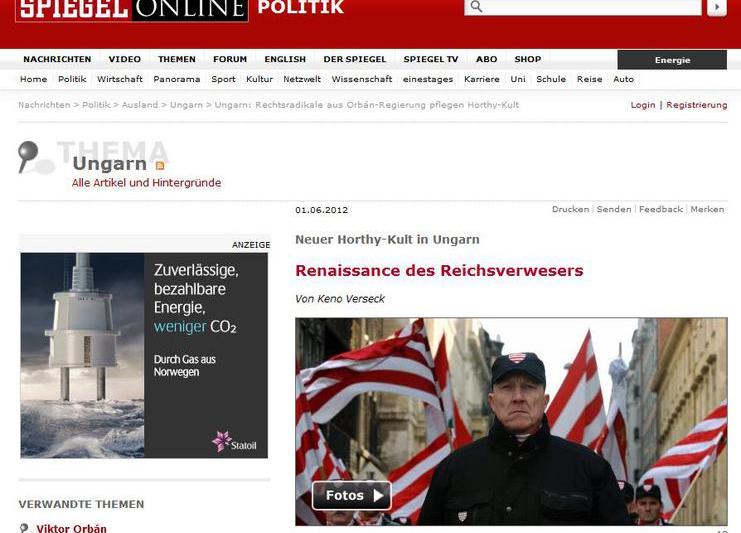Click the Spiegel Online logo
Screen dimensions: 741x533
132,9
